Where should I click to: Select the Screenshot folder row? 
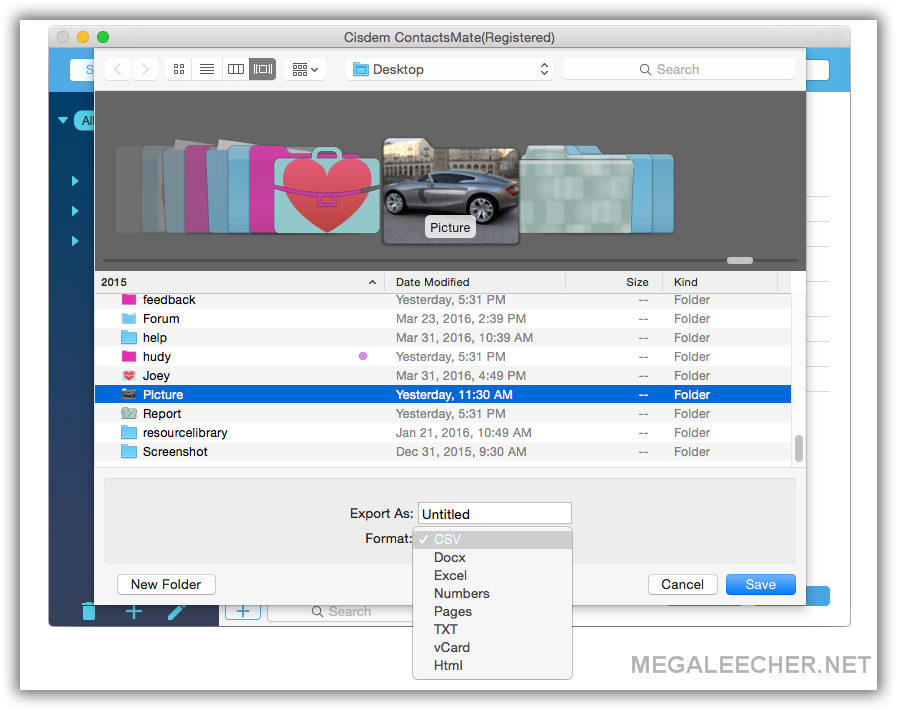click(175, 452)
